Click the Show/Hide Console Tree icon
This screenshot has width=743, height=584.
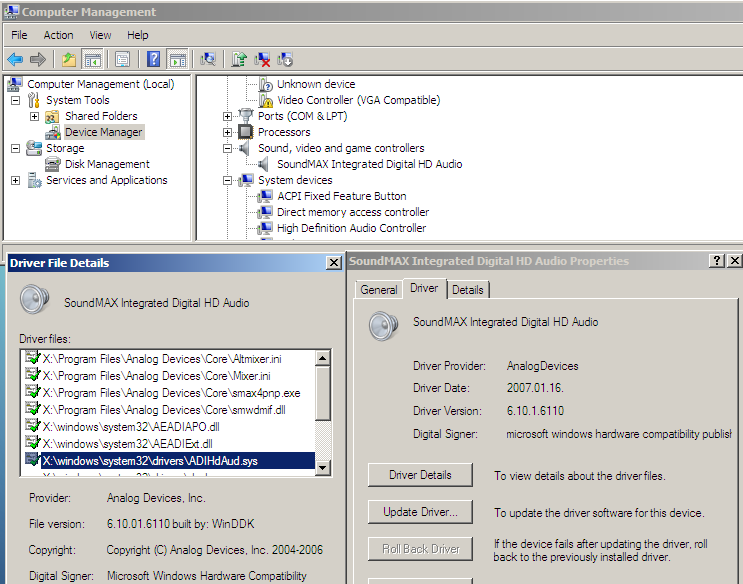point(92,59)
